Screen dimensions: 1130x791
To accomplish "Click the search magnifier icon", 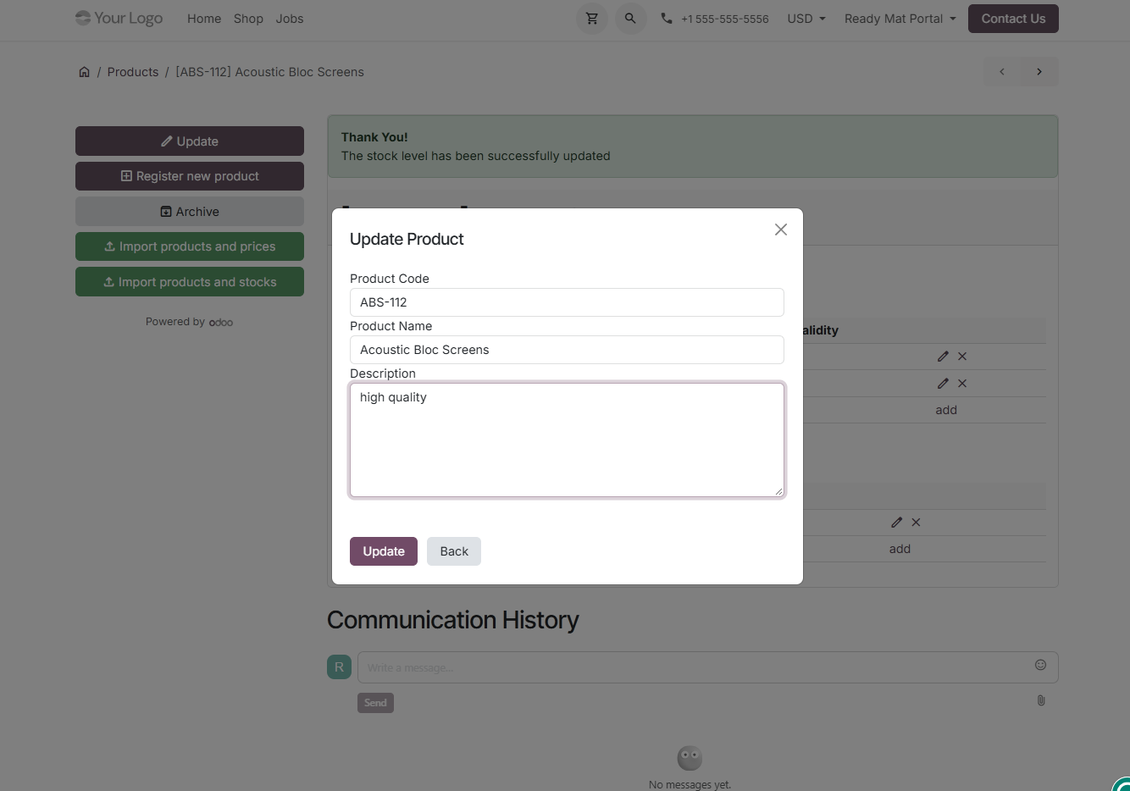I will [630, 19].
